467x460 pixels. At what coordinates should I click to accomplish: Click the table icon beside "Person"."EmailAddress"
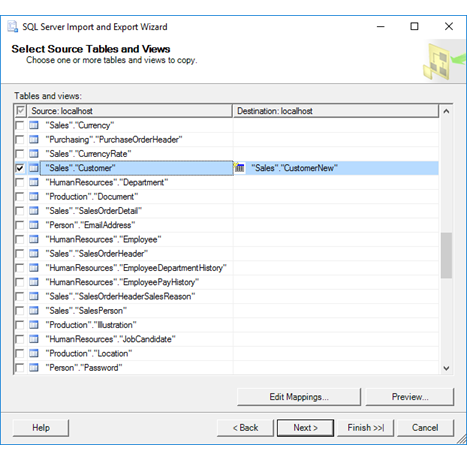point(34,225)
